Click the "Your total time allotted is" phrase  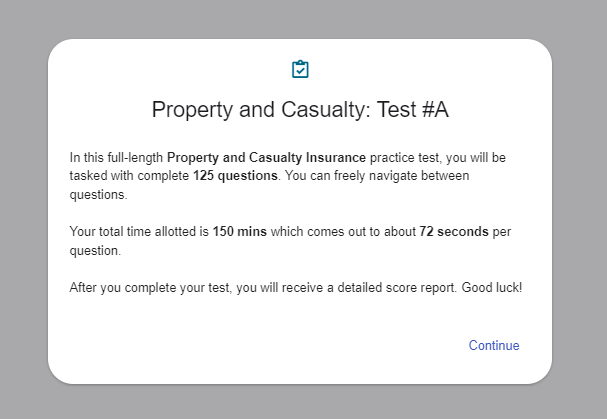coord(139,232)
